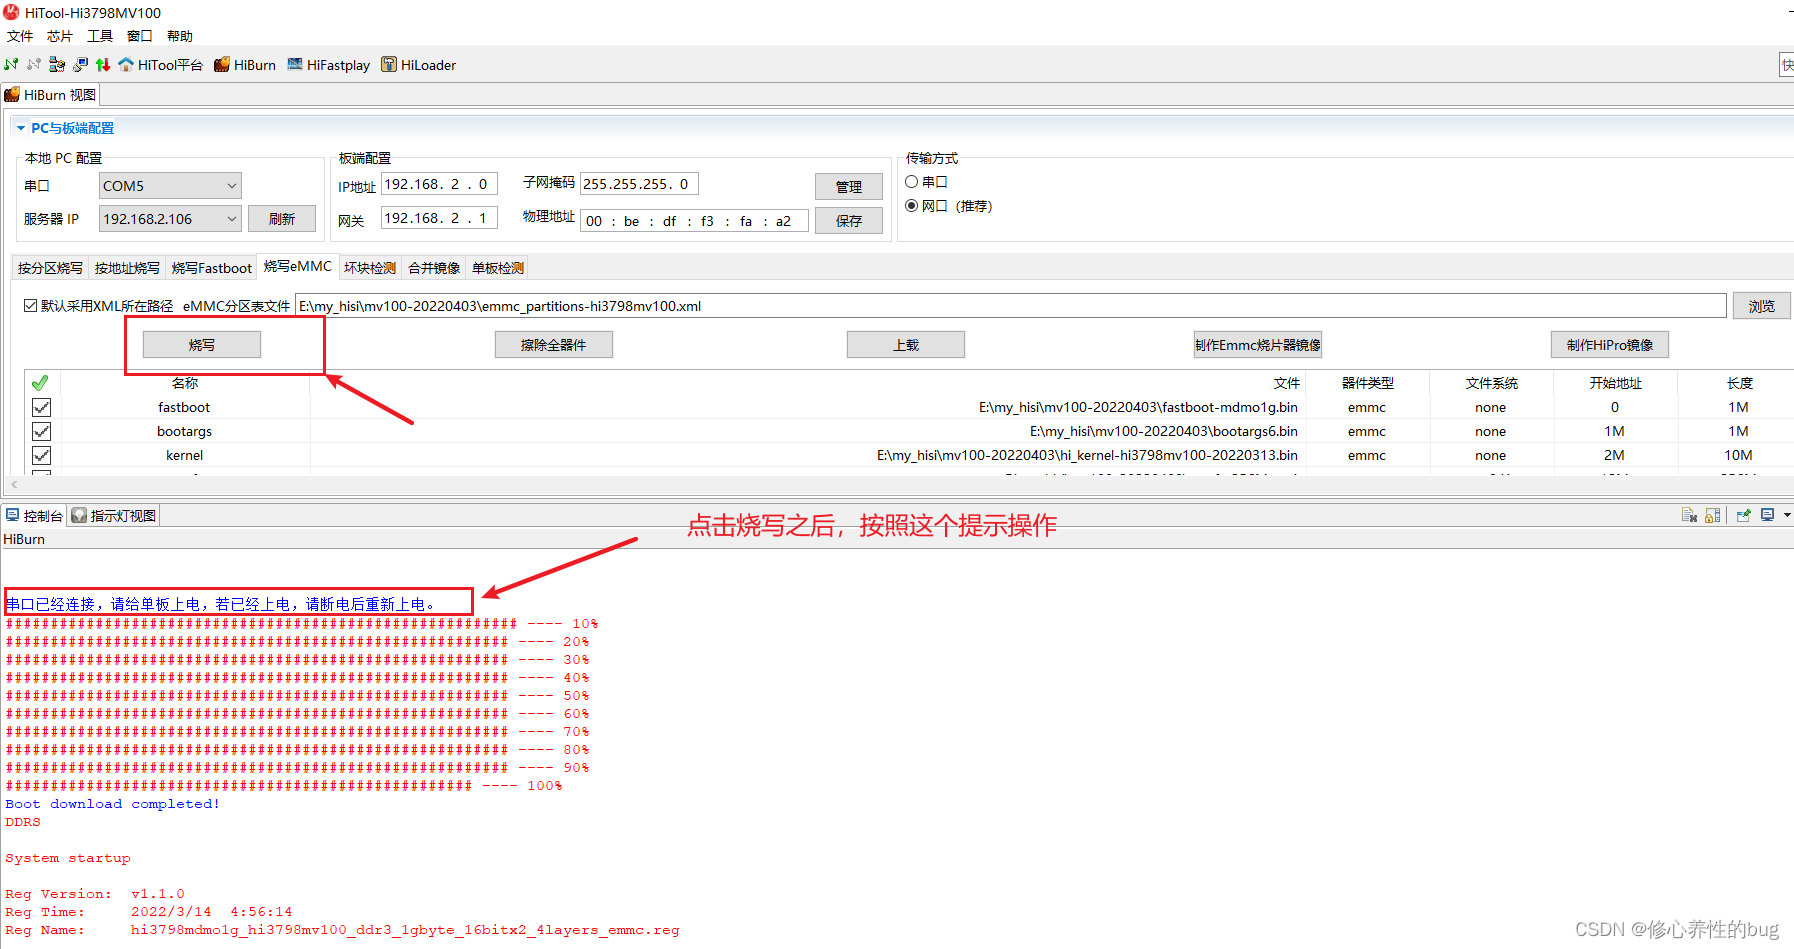Click the 烧写 burn button
Image resolution: width=1794 pixels, height=949 pixels.
(x=202, y=345)
